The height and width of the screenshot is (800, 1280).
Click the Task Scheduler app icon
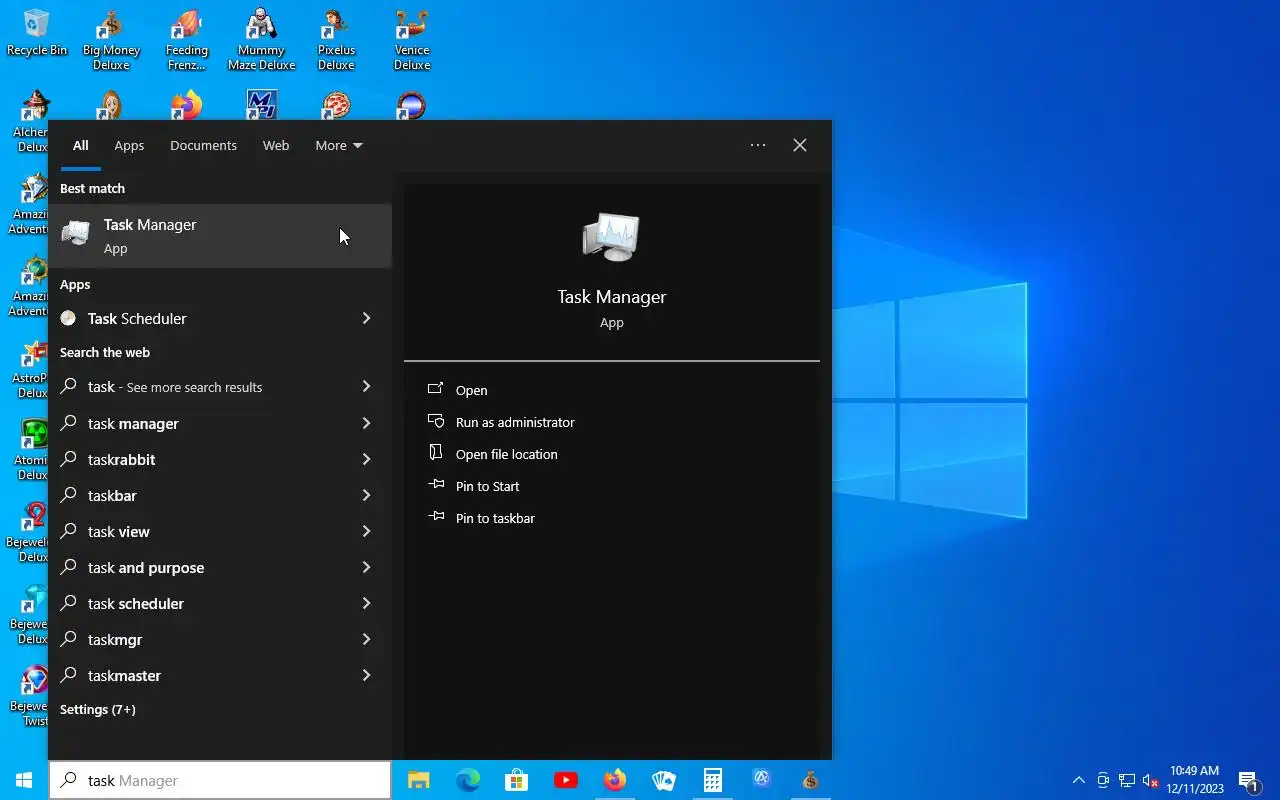click(x=68, y=318)
